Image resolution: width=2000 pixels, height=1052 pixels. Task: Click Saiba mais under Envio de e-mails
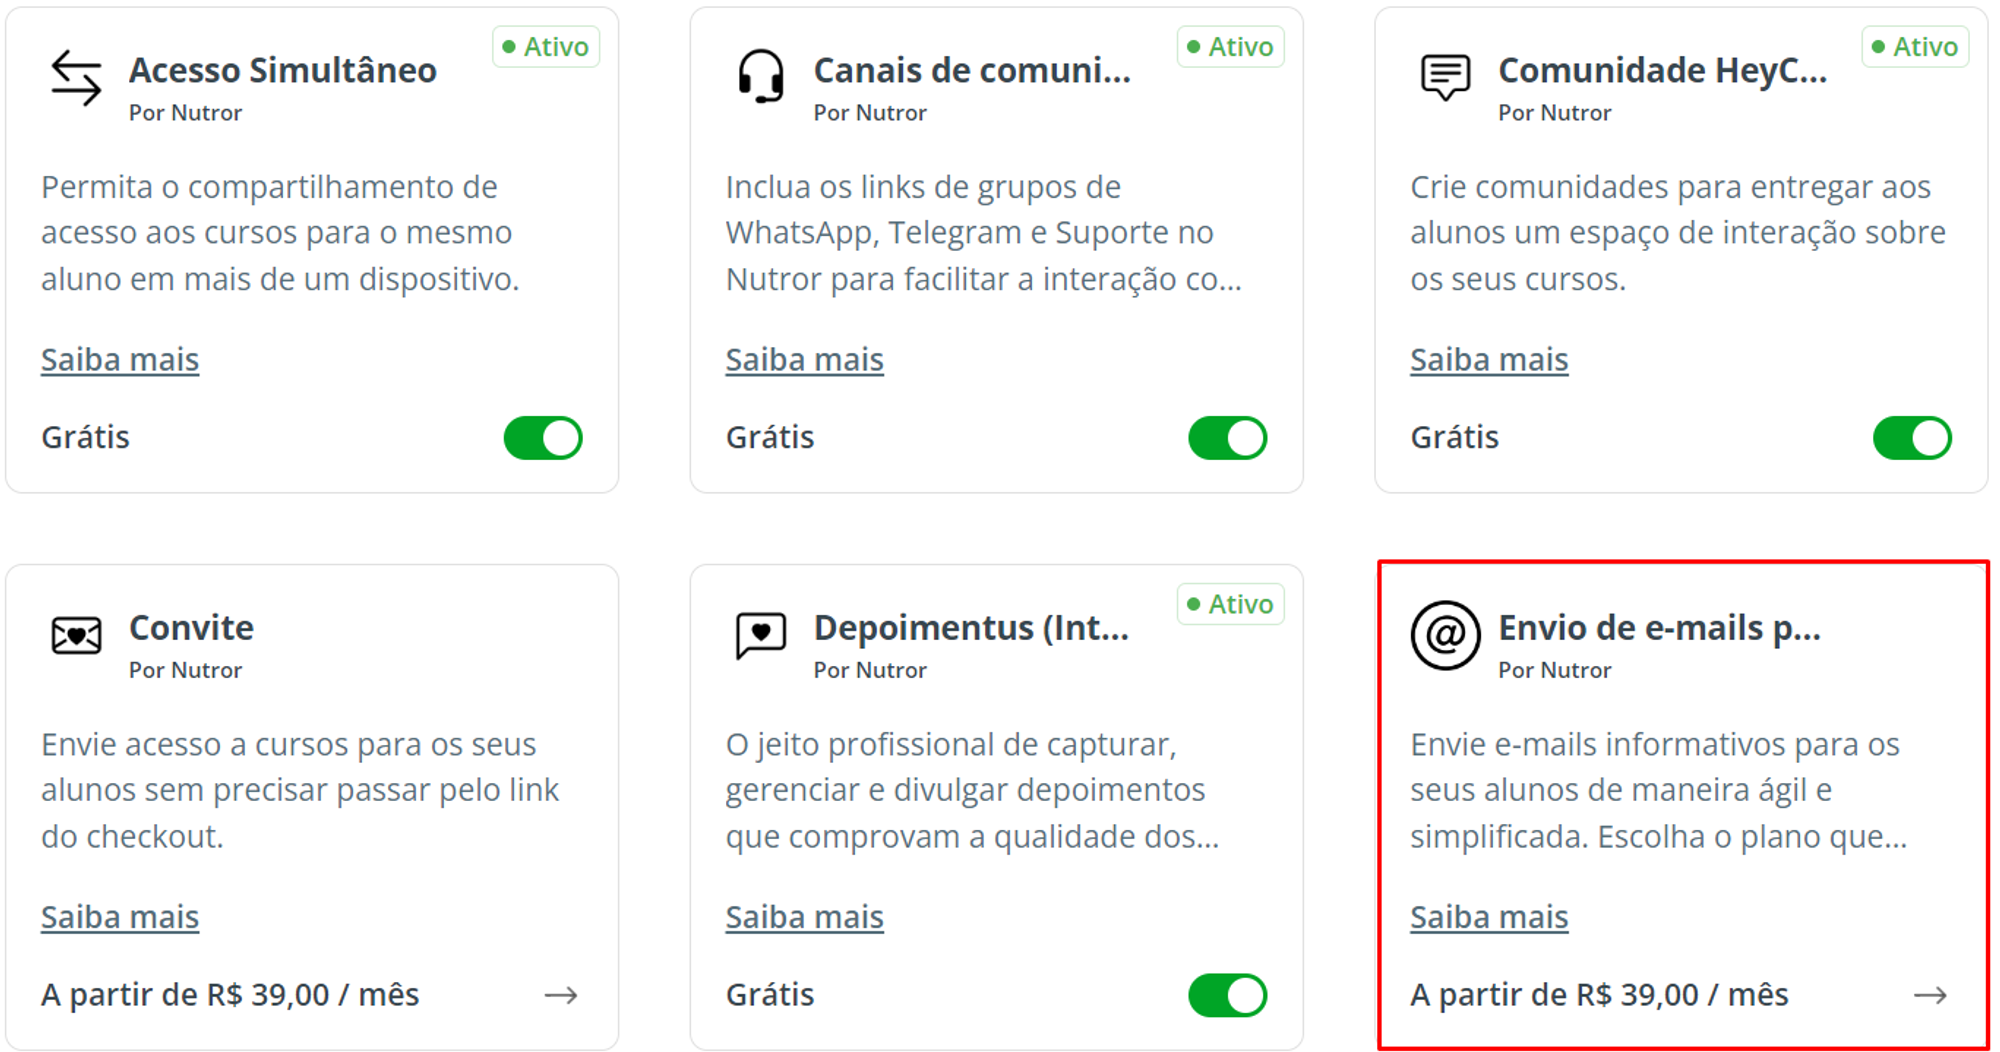[1489, 917]
